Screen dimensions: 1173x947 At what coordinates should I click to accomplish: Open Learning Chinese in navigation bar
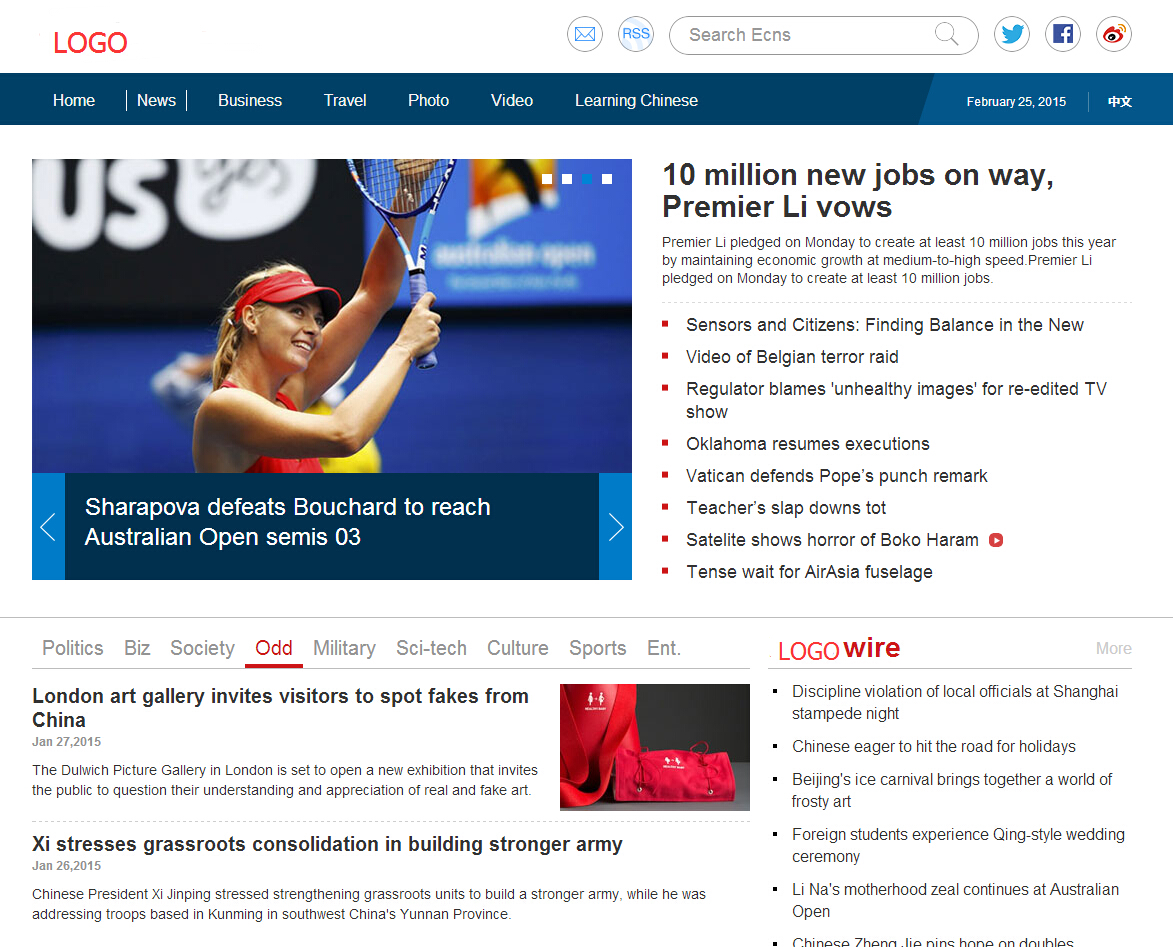636,100
